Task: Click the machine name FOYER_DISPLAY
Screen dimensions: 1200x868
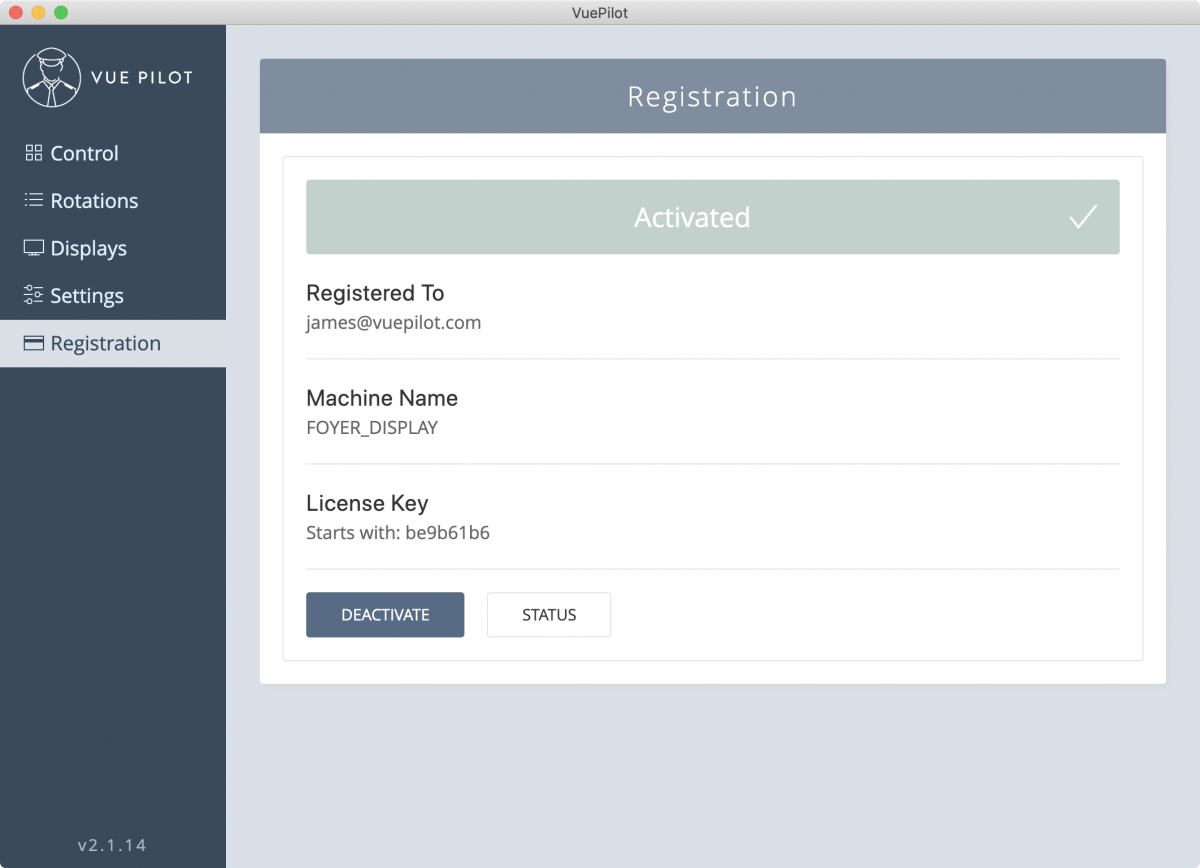Action: (372, 427)
